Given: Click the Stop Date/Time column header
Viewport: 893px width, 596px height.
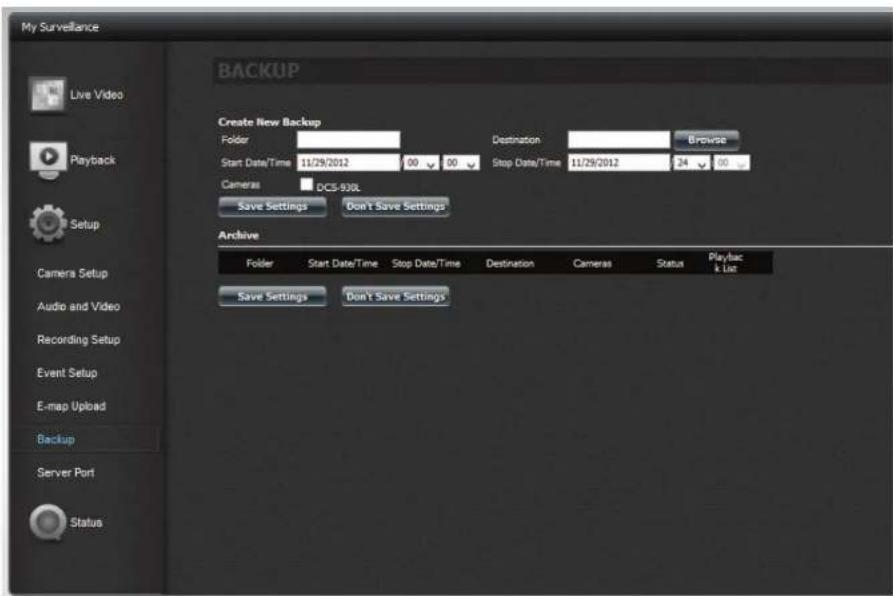Looking at the screenshot, I should [426, 263].
